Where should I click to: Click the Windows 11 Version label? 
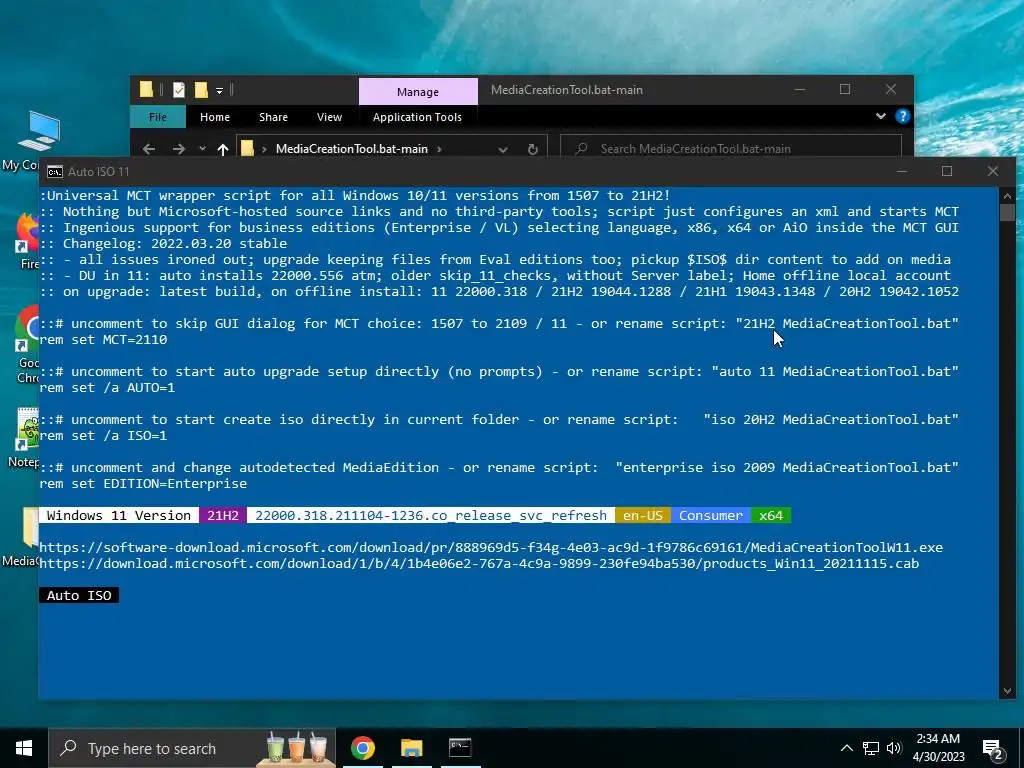coord(119,515)
